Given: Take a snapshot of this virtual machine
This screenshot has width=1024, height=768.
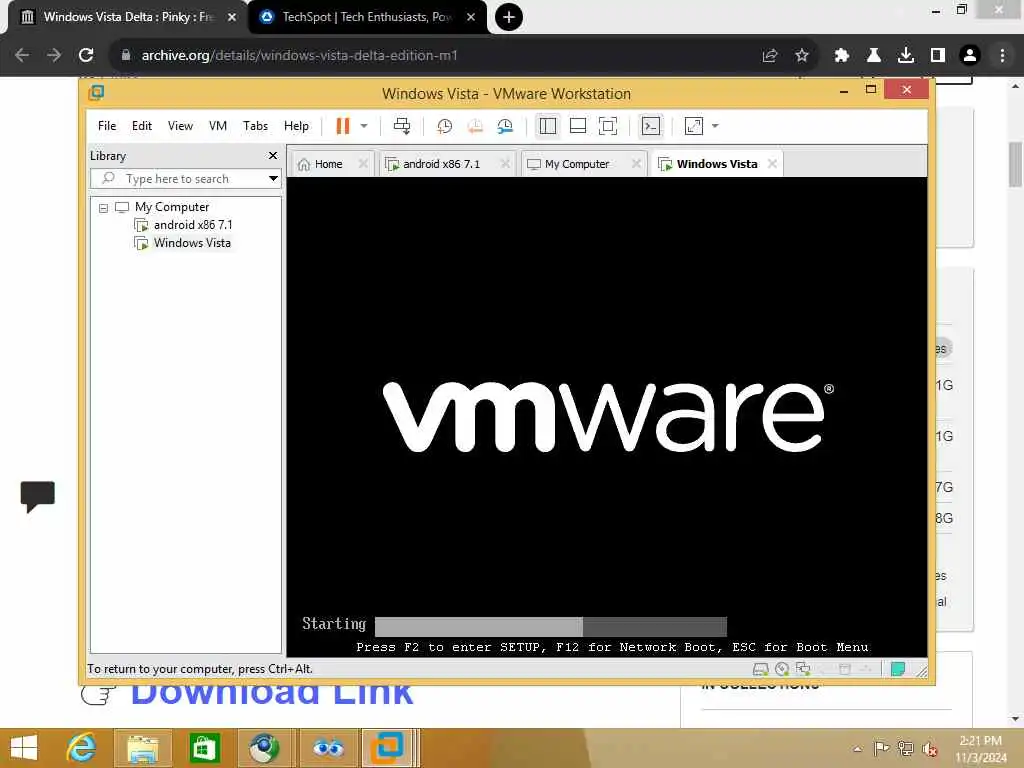Looking at the screenshot, I should point(445,126).
